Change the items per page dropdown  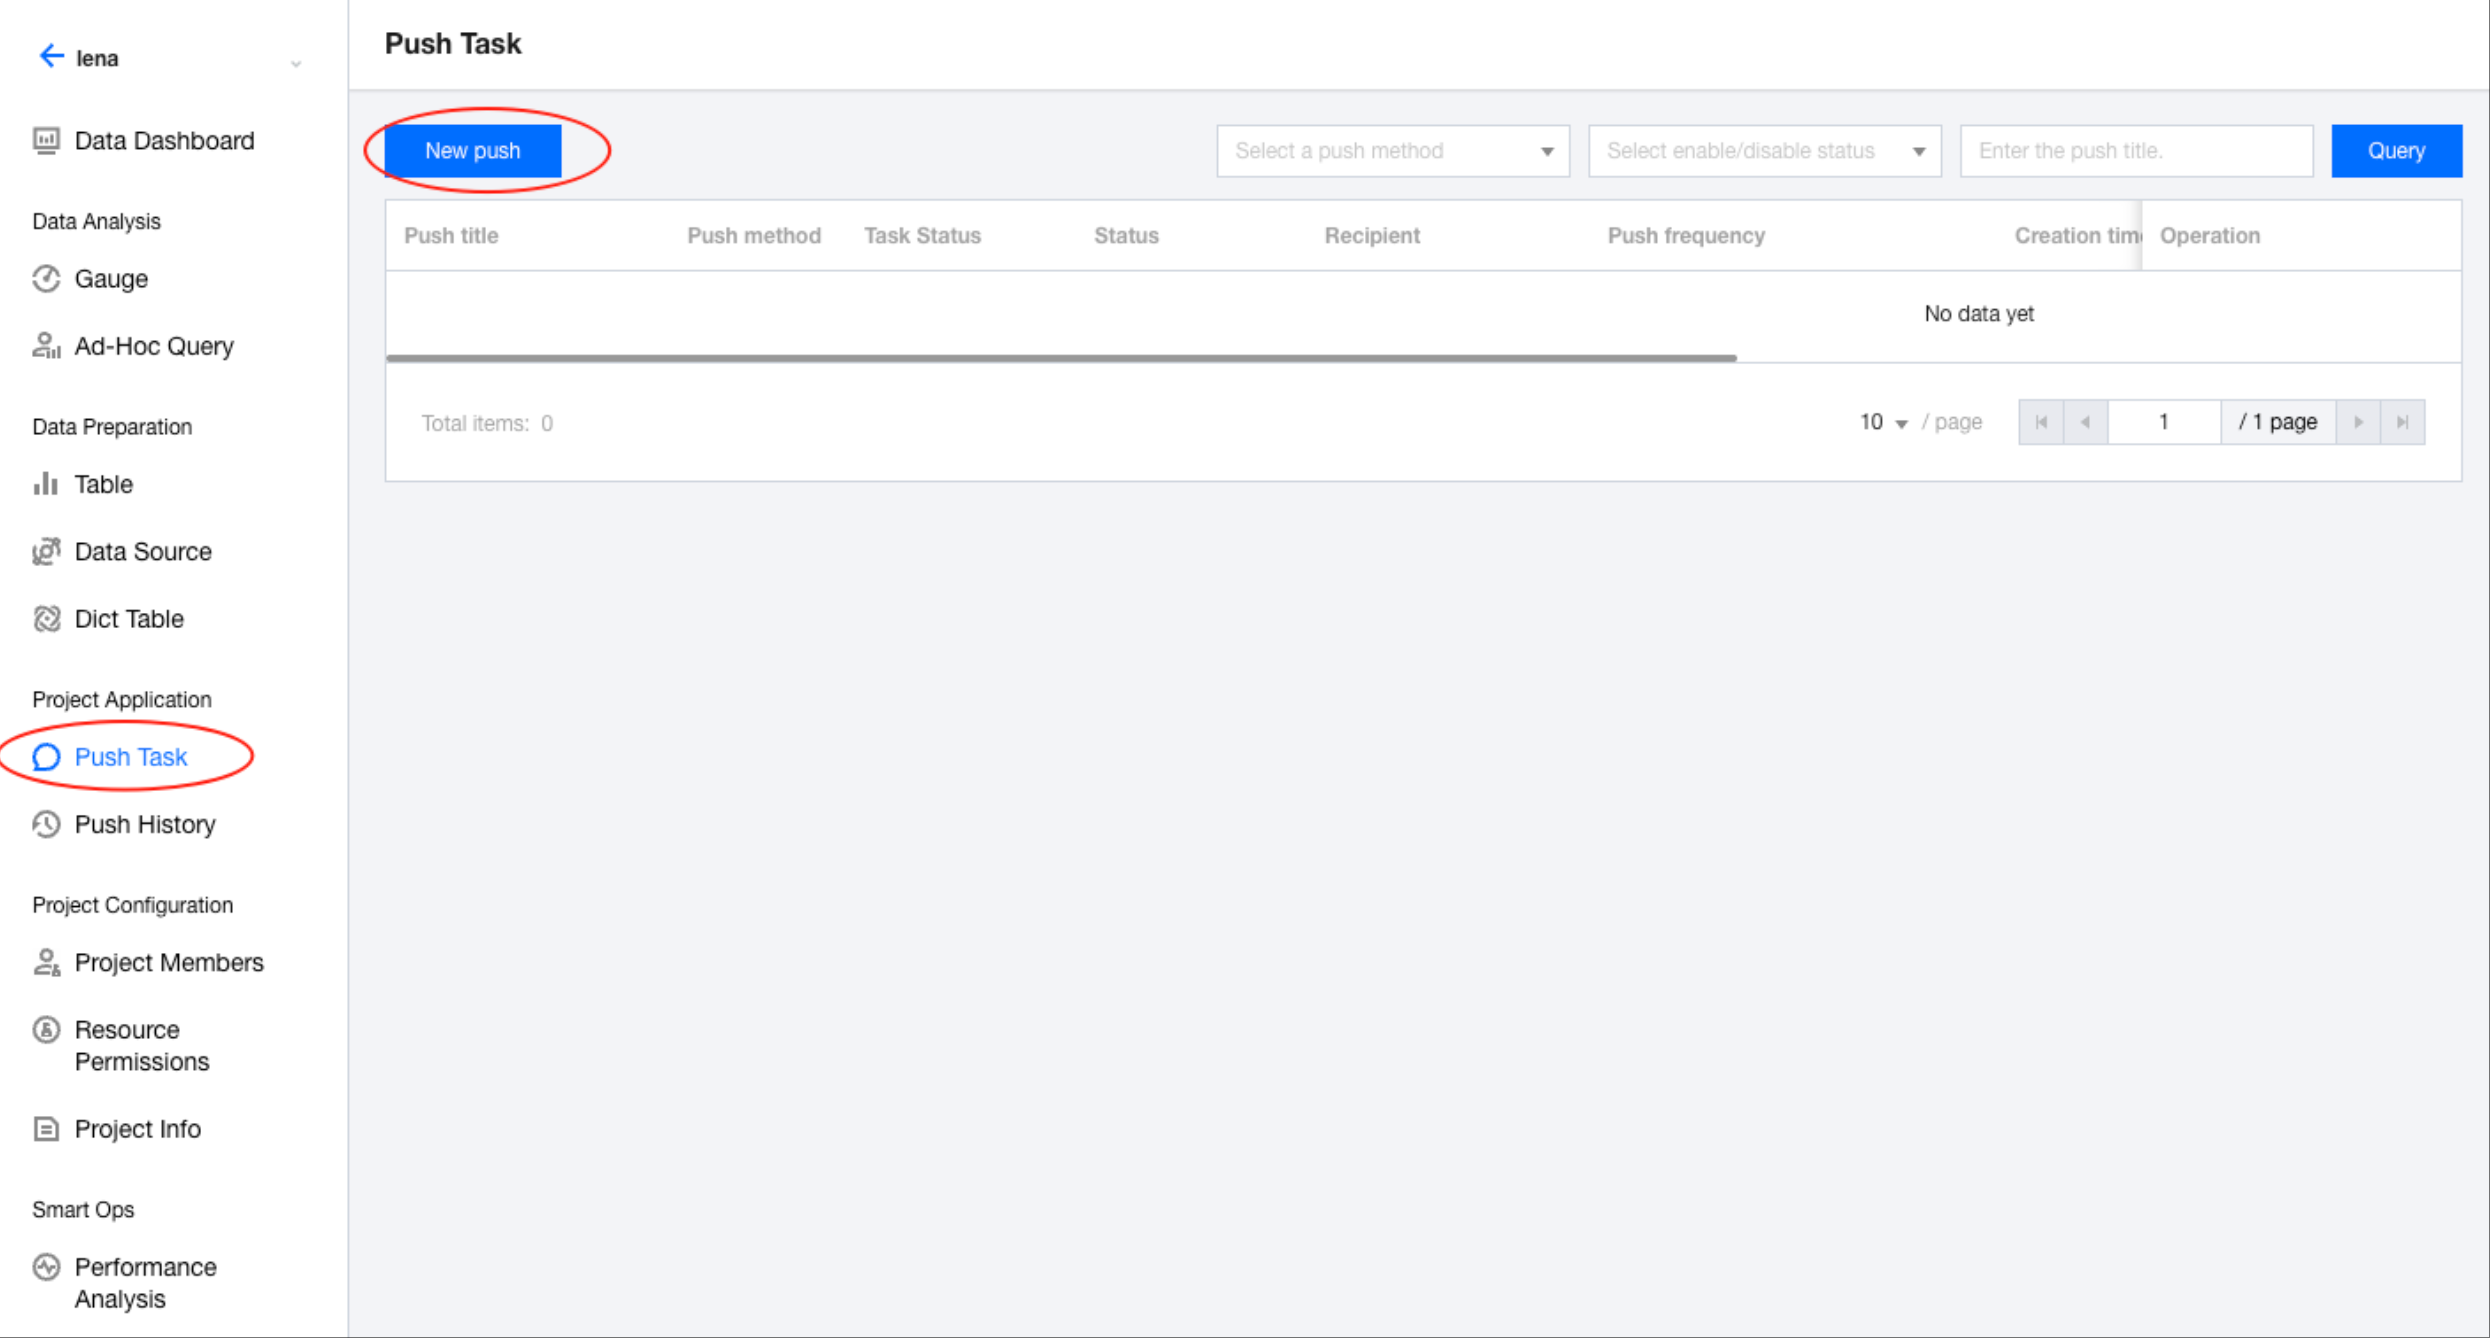(1883, 423)
